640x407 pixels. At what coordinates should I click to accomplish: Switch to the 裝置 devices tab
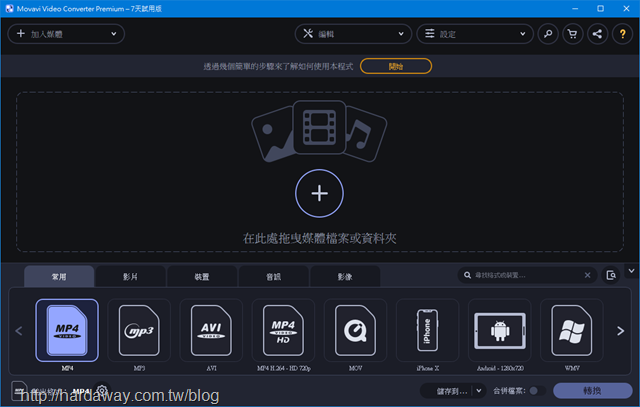[202, 277]
